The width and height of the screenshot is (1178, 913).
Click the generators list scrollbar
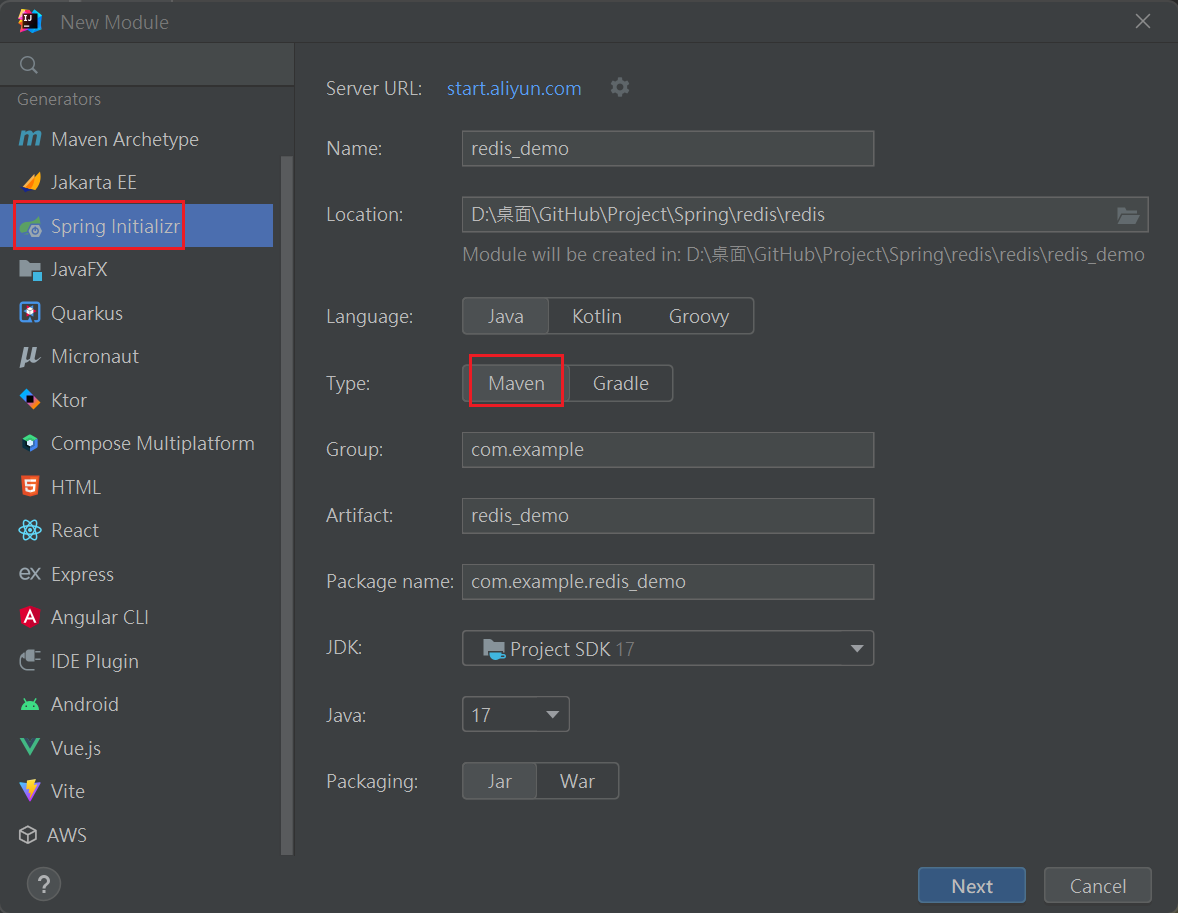286,505
